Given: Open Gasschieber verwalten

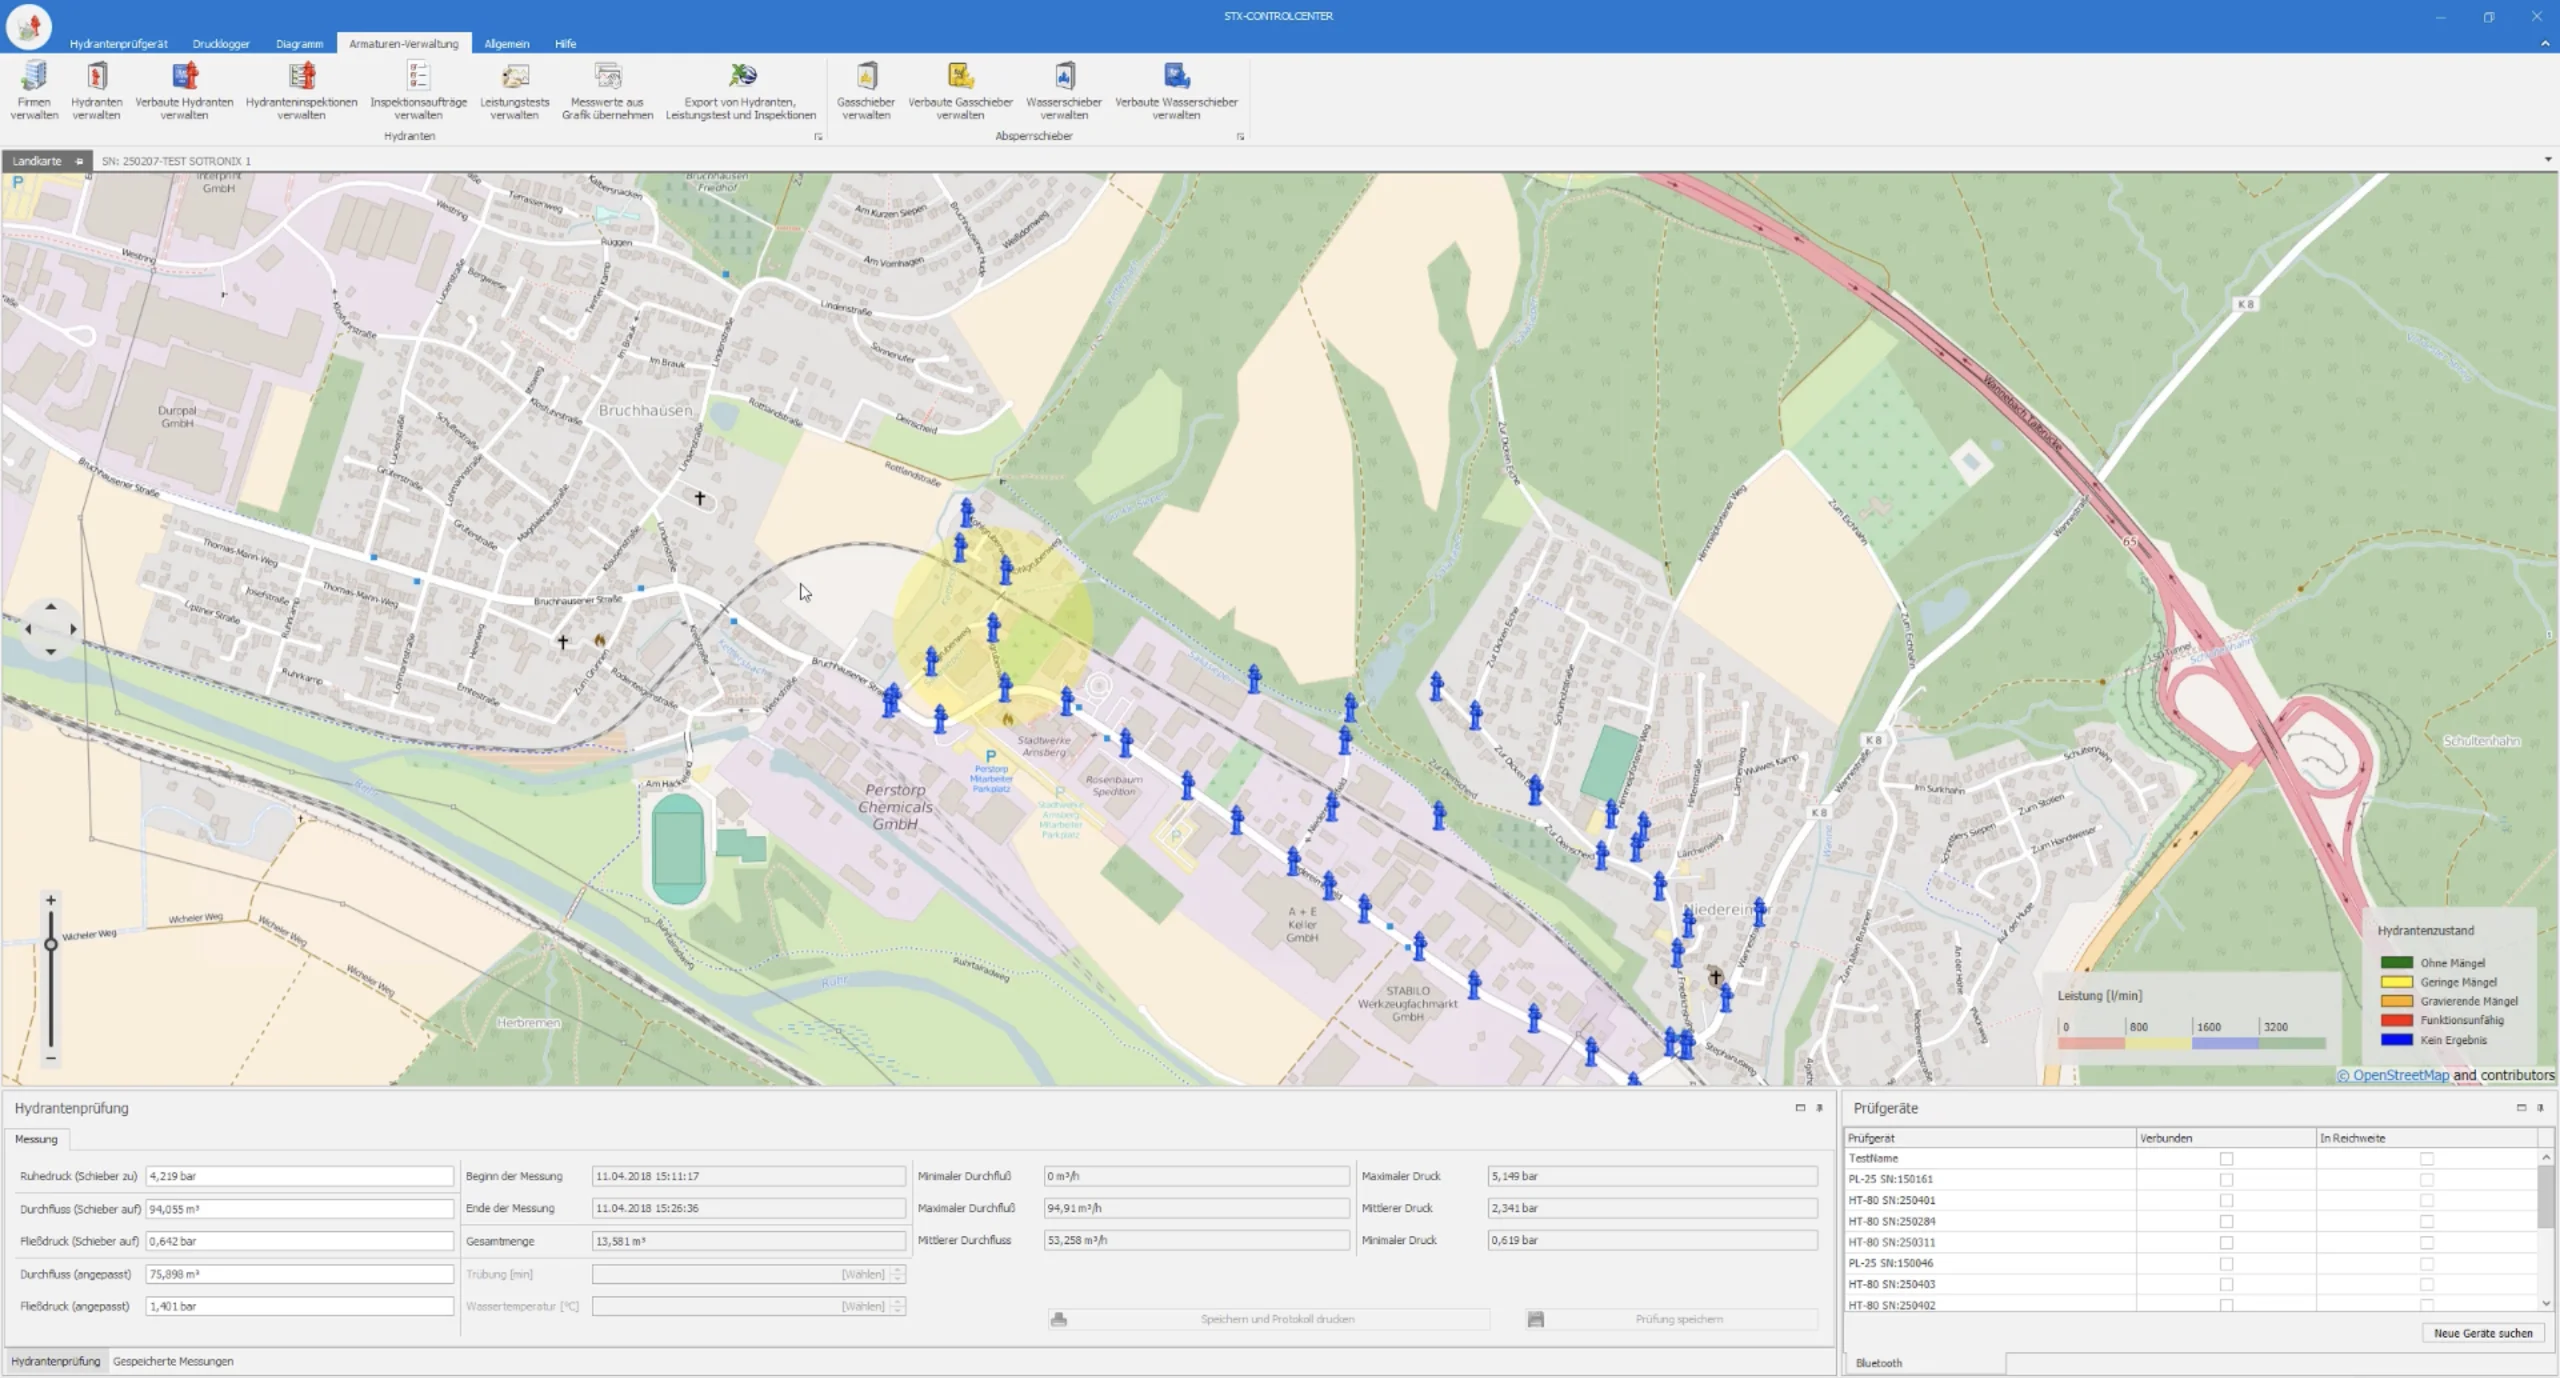Looking at the screenshot, I should pyautogui.click(x=866, y=90).
